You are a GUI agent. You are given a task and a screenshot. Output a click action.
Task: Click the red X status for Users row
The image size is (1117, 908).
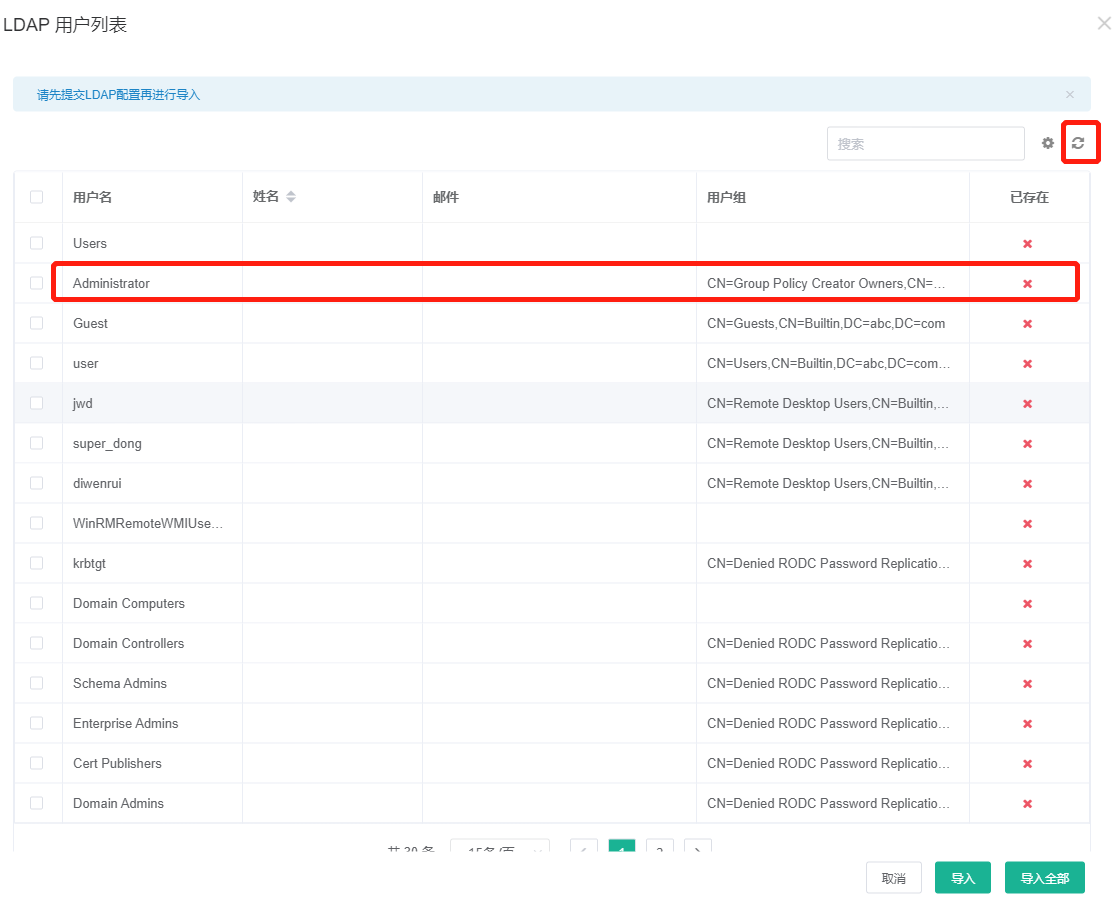(x=1027, y=243)
